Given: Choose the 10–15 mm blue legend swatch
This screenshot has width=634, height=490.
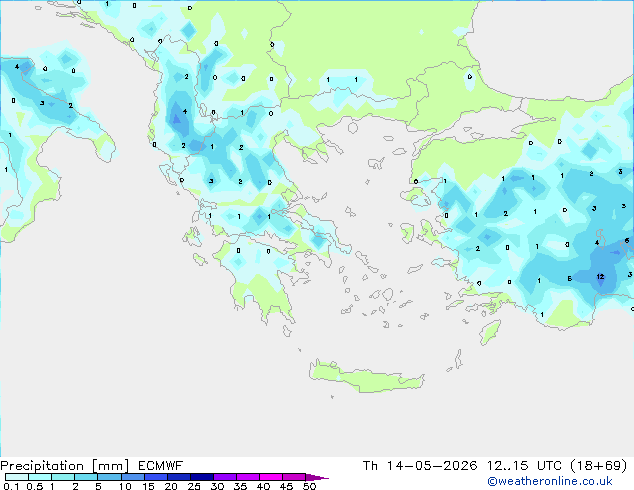Looking at the screenshot, I should (x=132, y=477).
